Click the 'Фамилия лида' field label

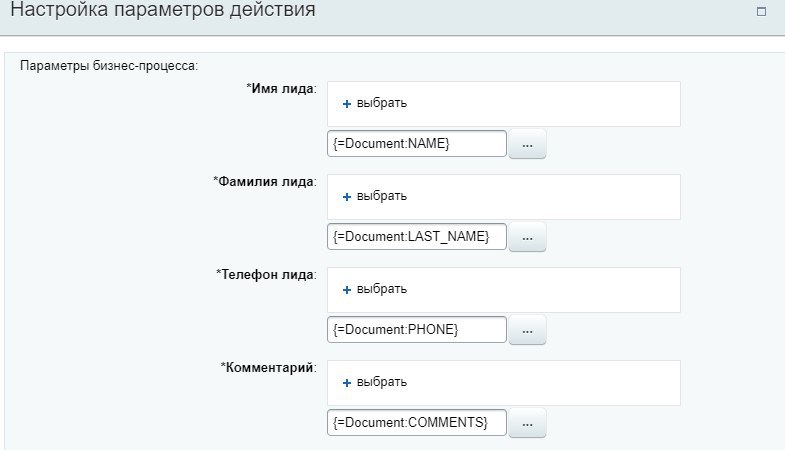(x=265, y=182)
